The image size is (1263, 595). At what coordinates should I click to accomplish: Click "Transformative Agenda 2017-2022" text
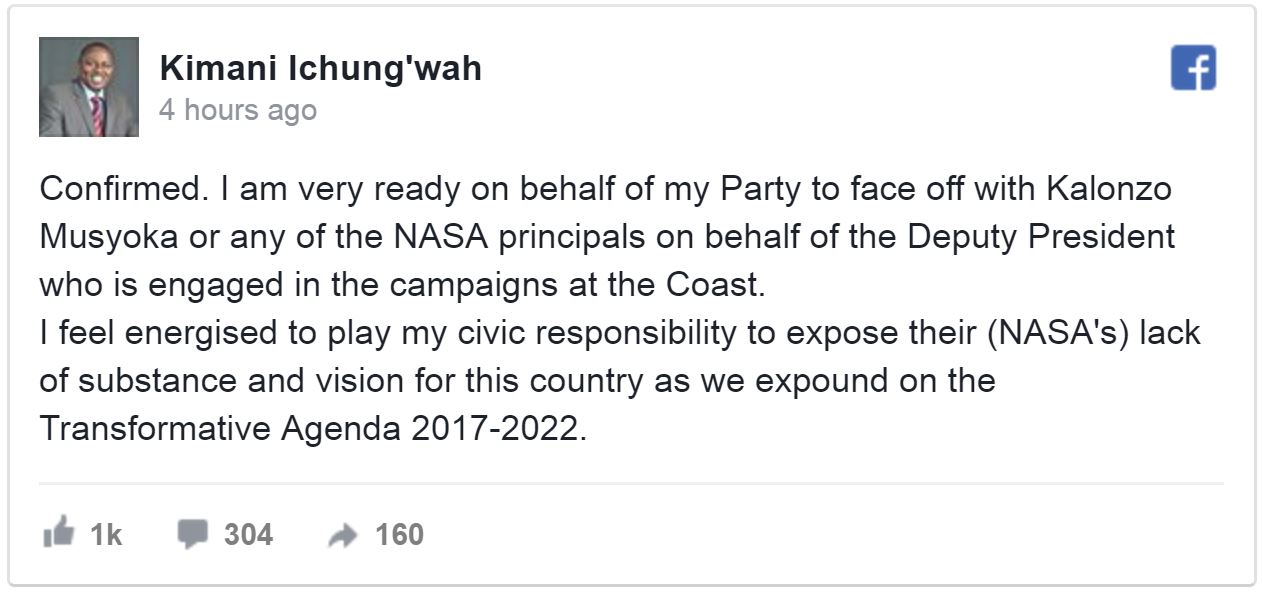coord(308,429)
